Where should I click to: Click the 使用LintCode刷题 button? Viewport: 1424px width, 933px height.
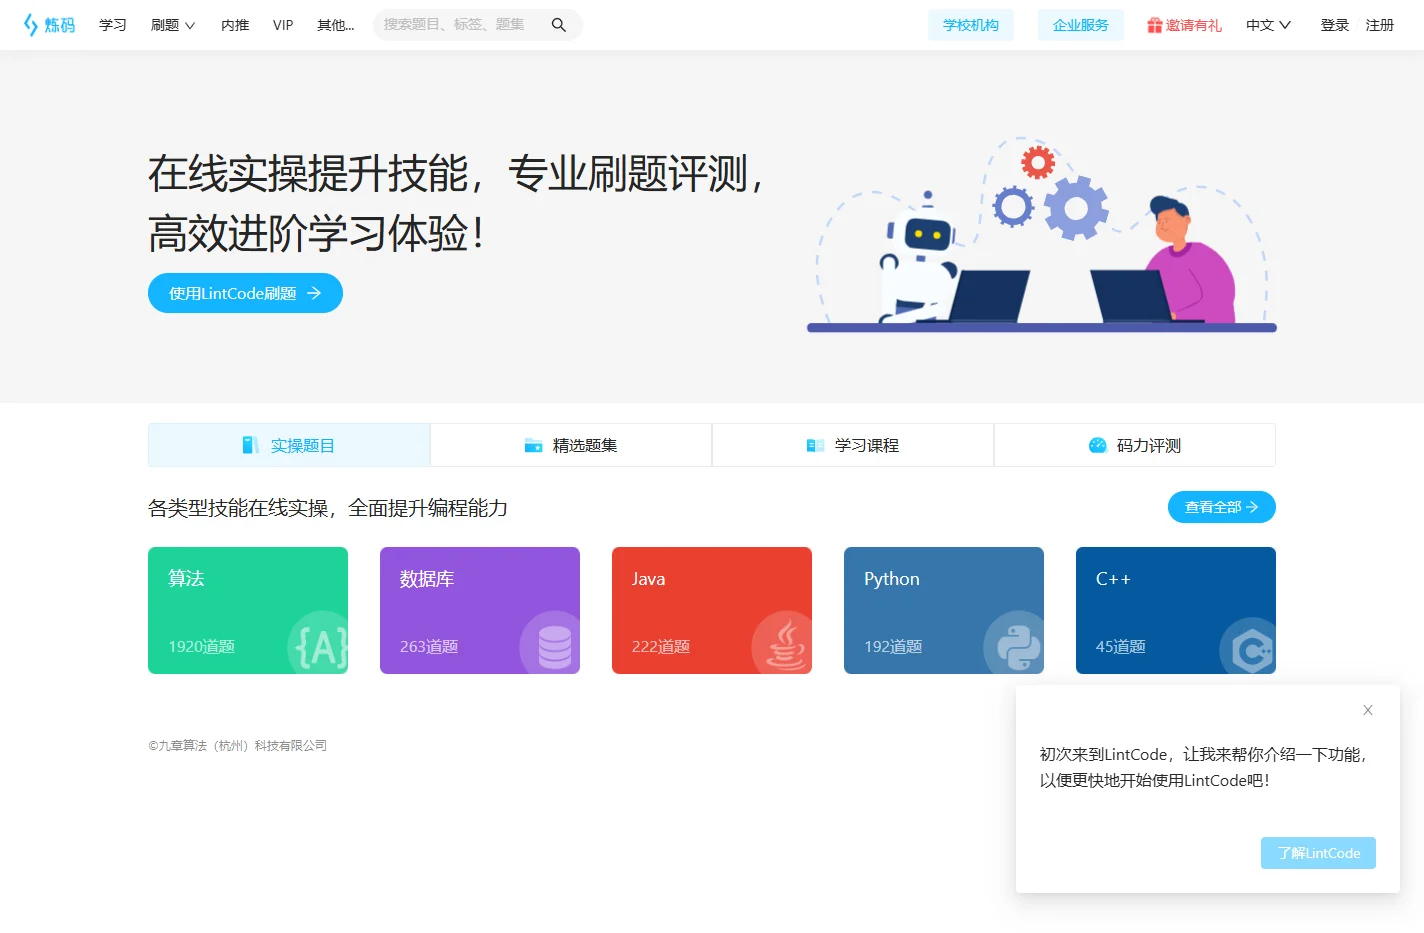click(245, 293)
